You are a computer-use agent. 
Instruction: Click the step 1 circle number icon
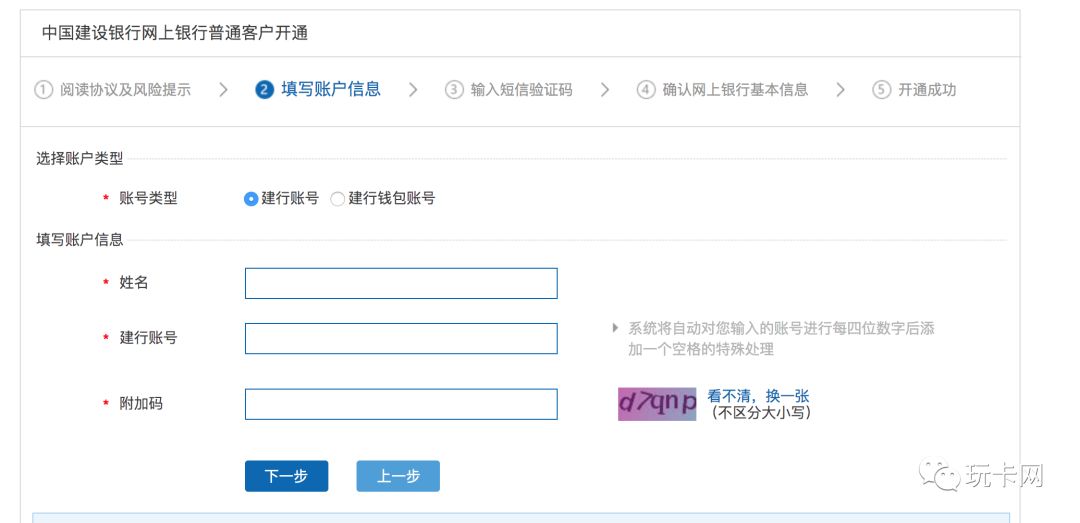(43, 90)
